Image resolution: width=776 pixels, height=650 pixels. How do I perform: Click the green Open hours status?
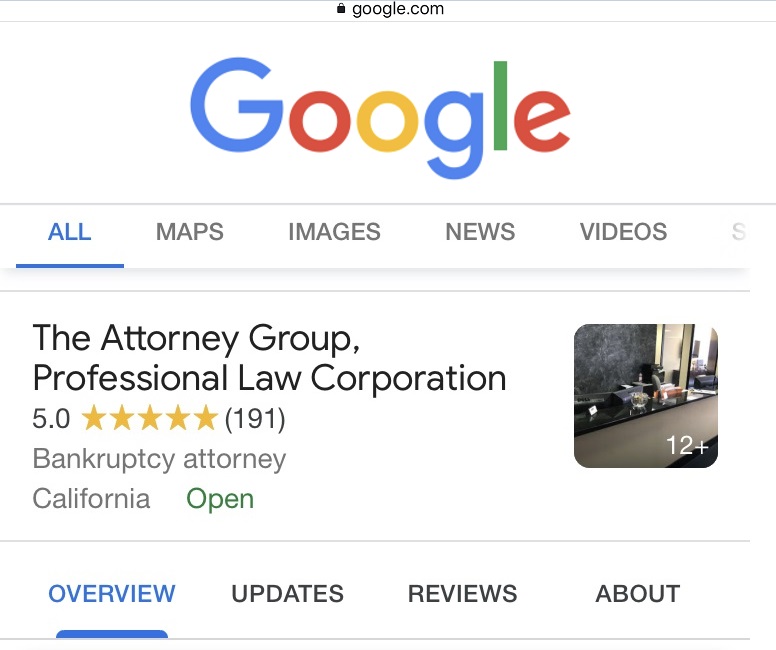[220, 499]
